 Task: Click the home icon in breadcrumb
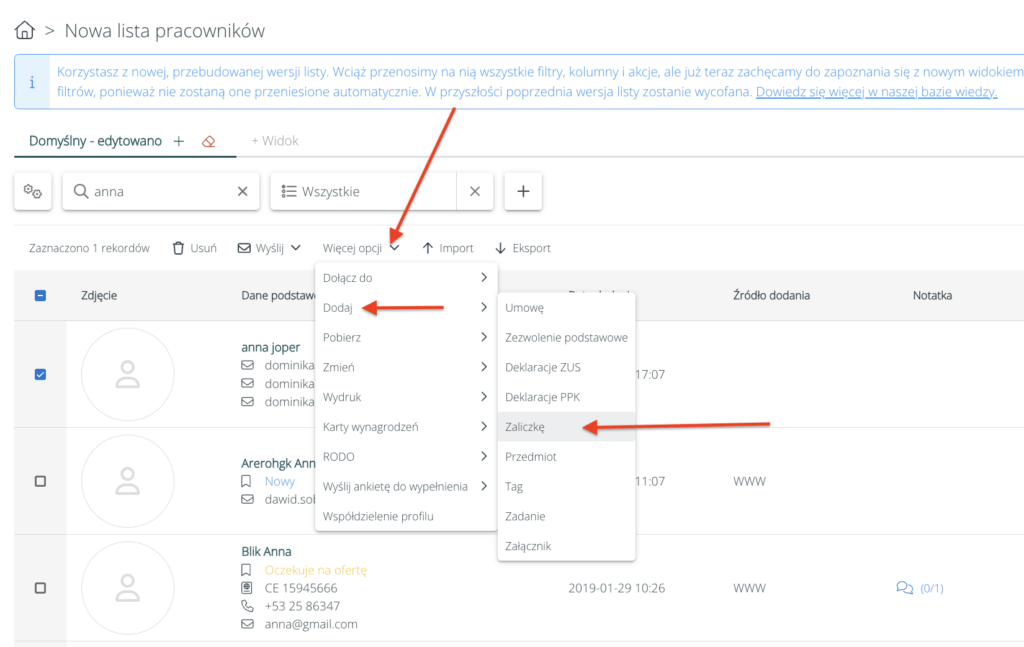25,31
